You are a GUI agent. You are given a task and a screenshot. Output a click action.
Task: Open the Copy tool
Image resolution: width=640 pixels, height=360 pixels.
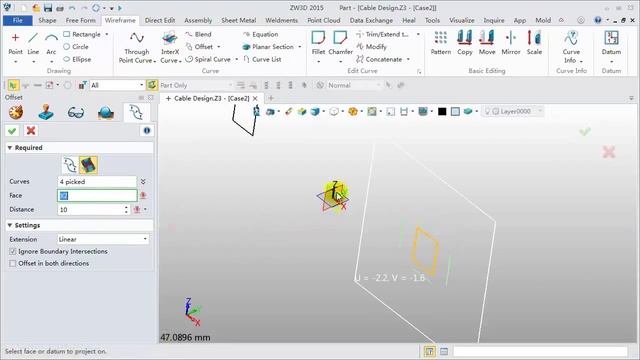(x=464, y=43)
